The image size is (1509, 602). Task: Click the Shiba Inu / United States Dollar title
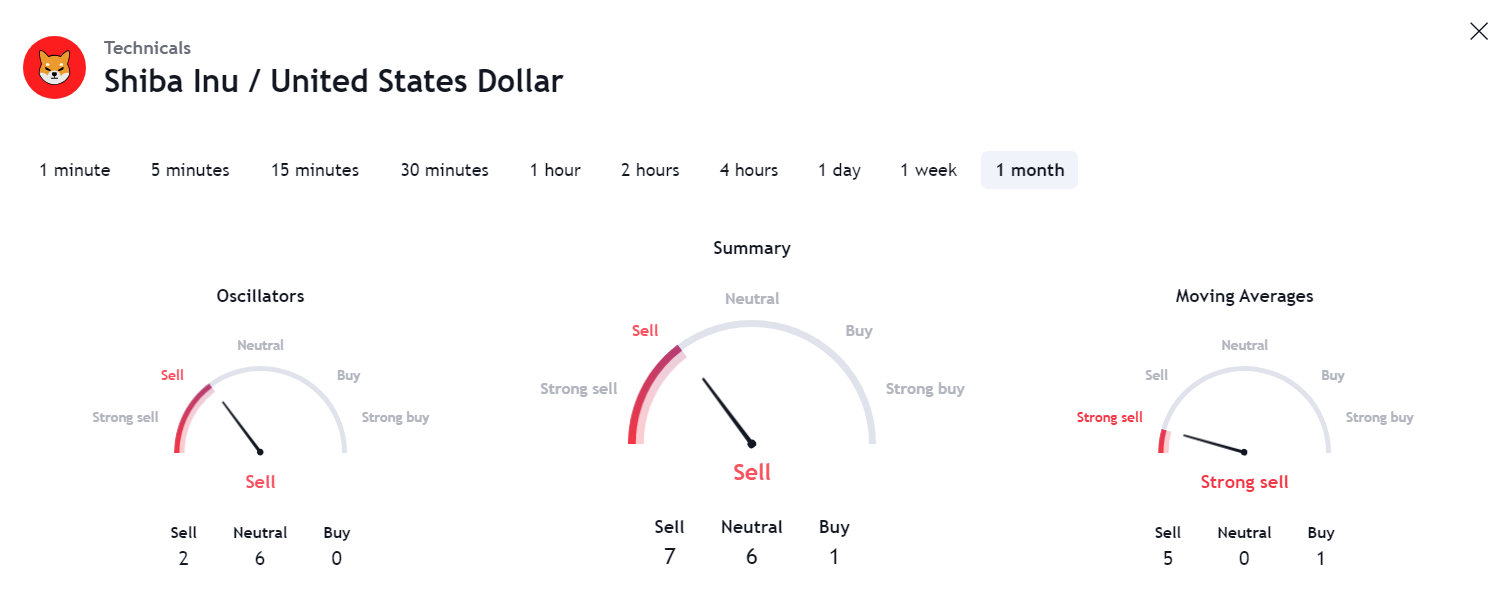click(334, 81)
